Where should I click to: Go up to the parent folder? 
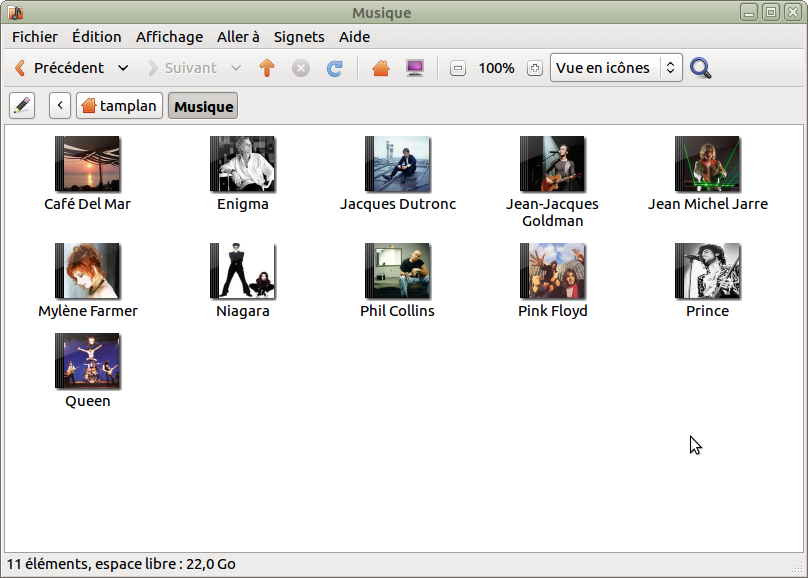[x=267, y=68]
